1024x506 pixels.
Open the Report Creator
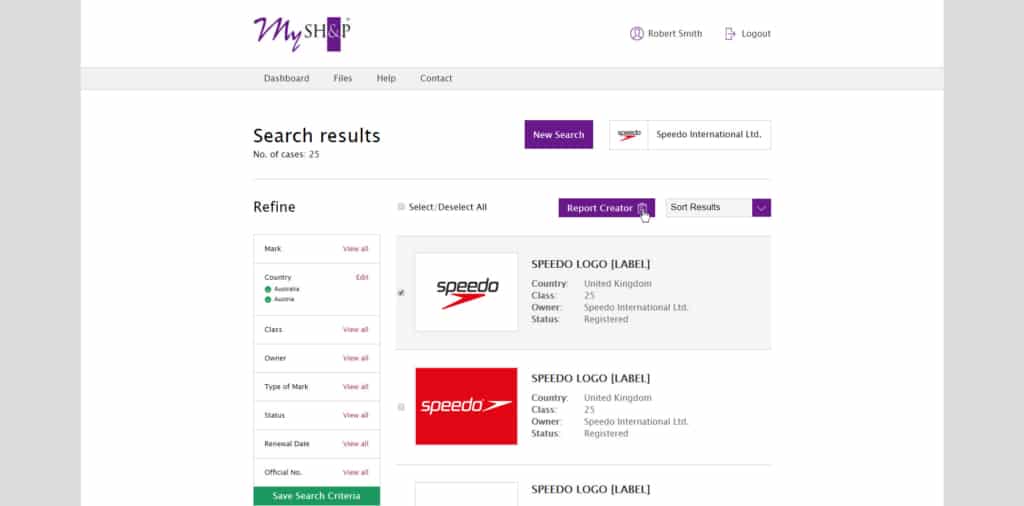pos(607,208)
